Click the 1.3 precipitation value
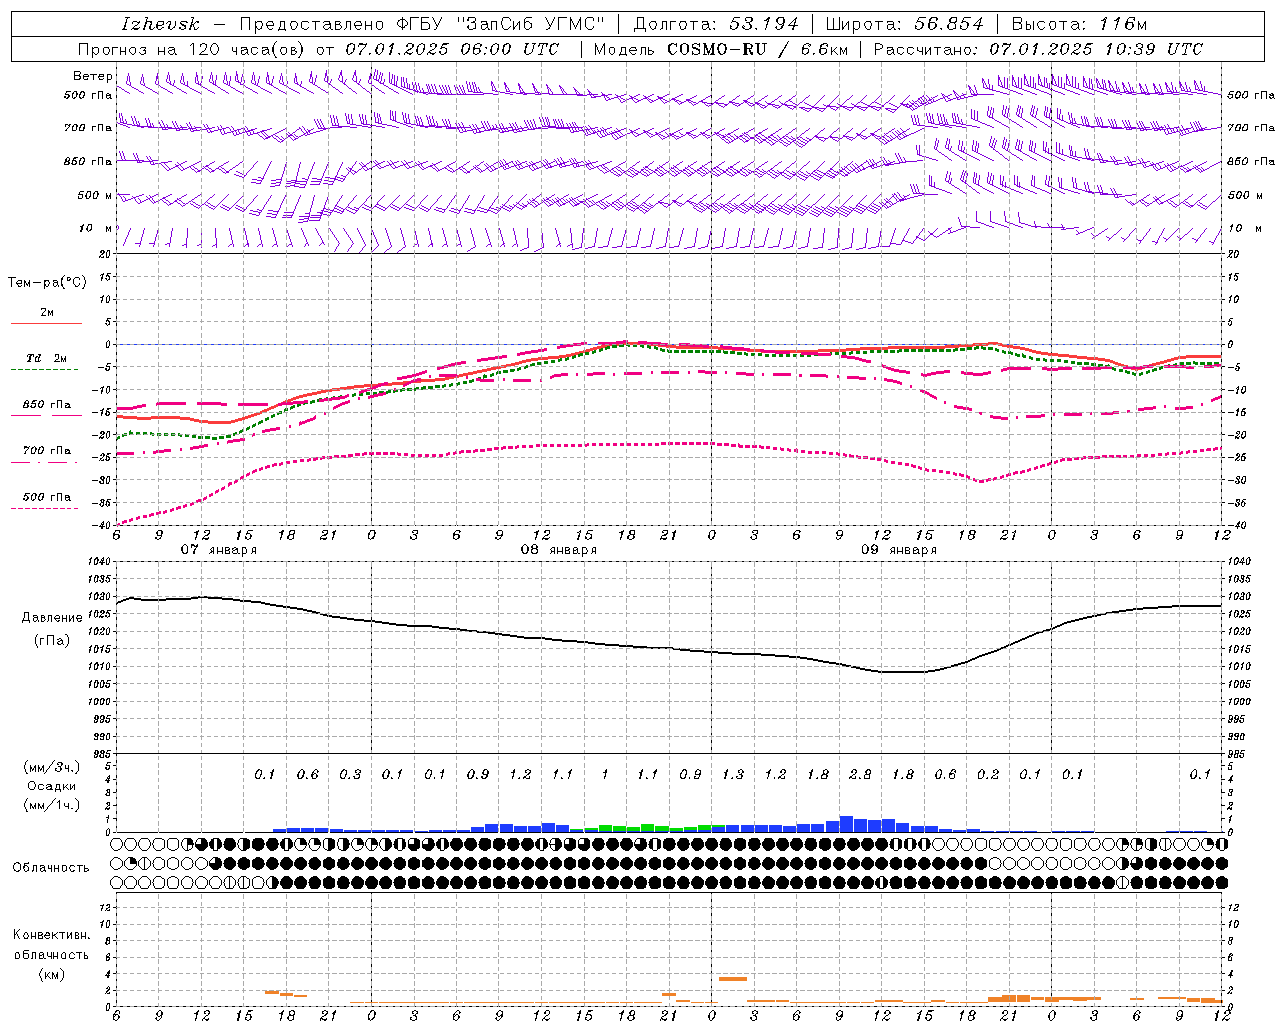 click(733, 775)
